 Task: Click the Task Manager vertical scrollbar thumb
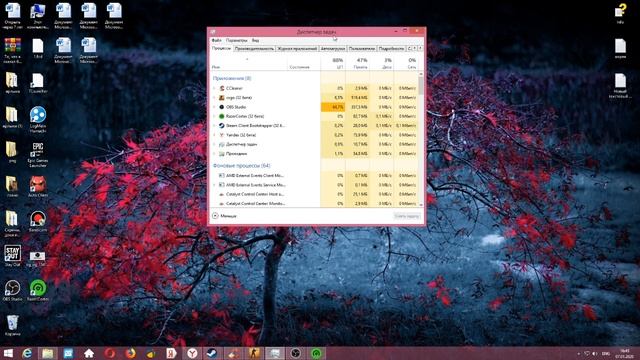(x=421, y=87)
